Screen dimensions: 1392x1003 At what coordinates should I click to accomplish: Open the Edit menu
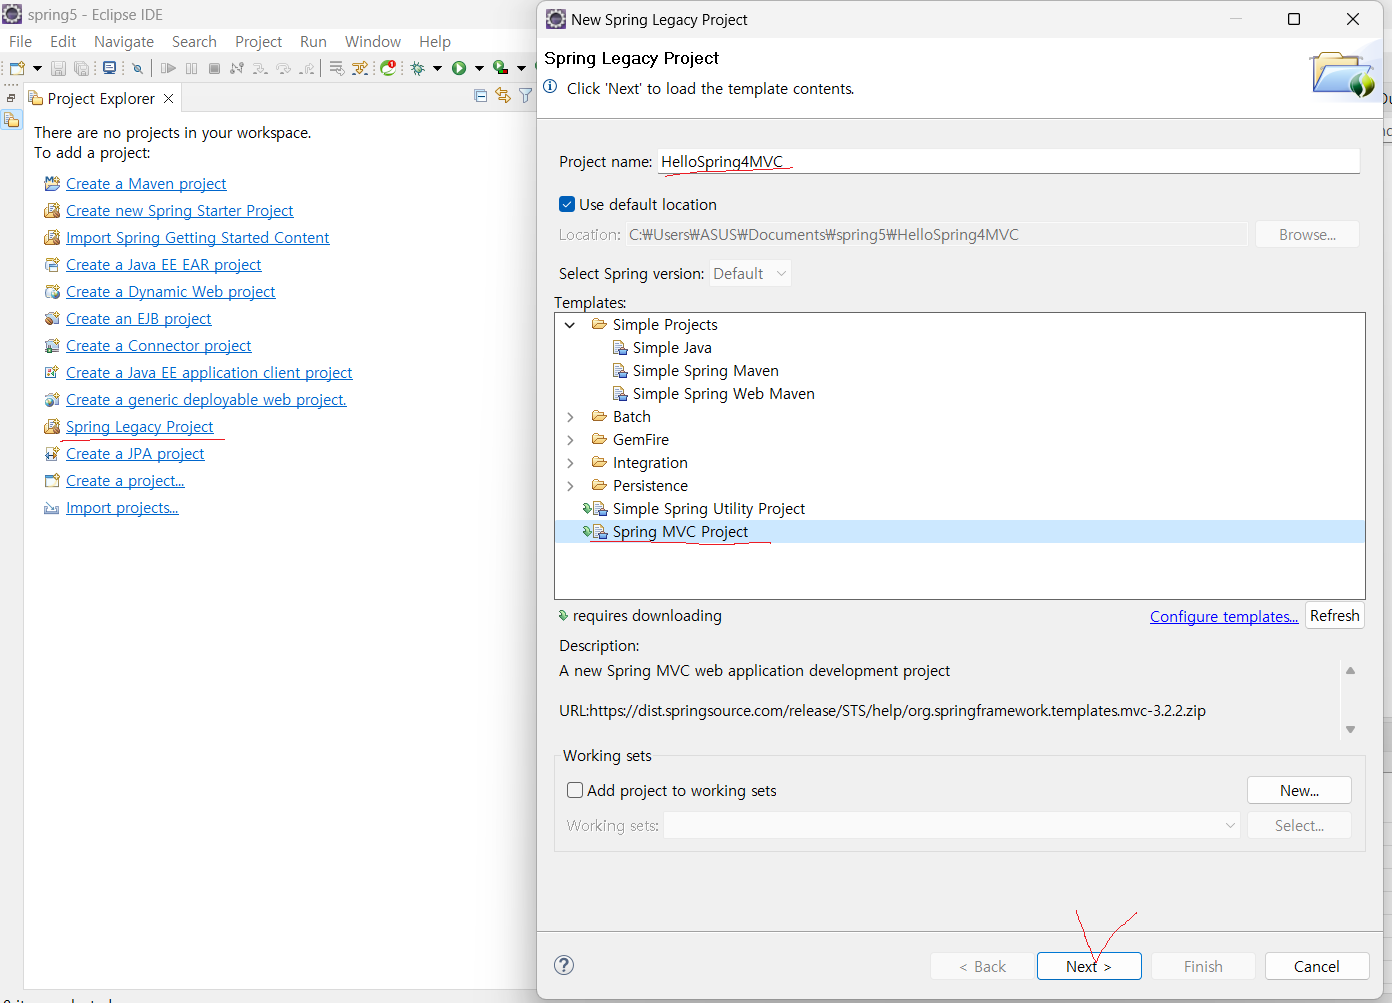(63, 41)
